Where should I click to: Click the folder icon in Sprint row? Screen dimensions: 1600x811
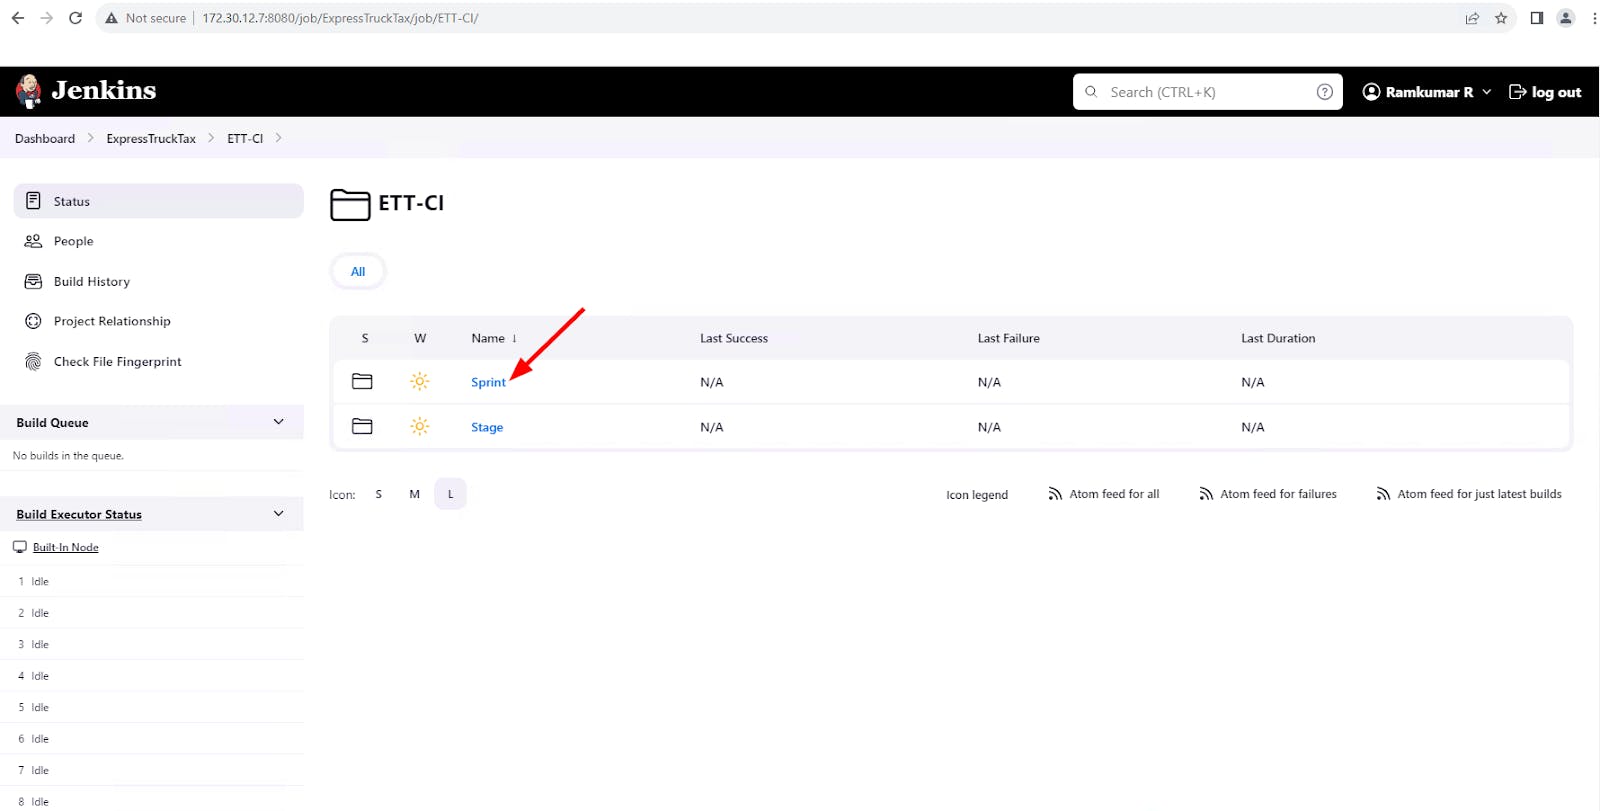pos(362,381)
